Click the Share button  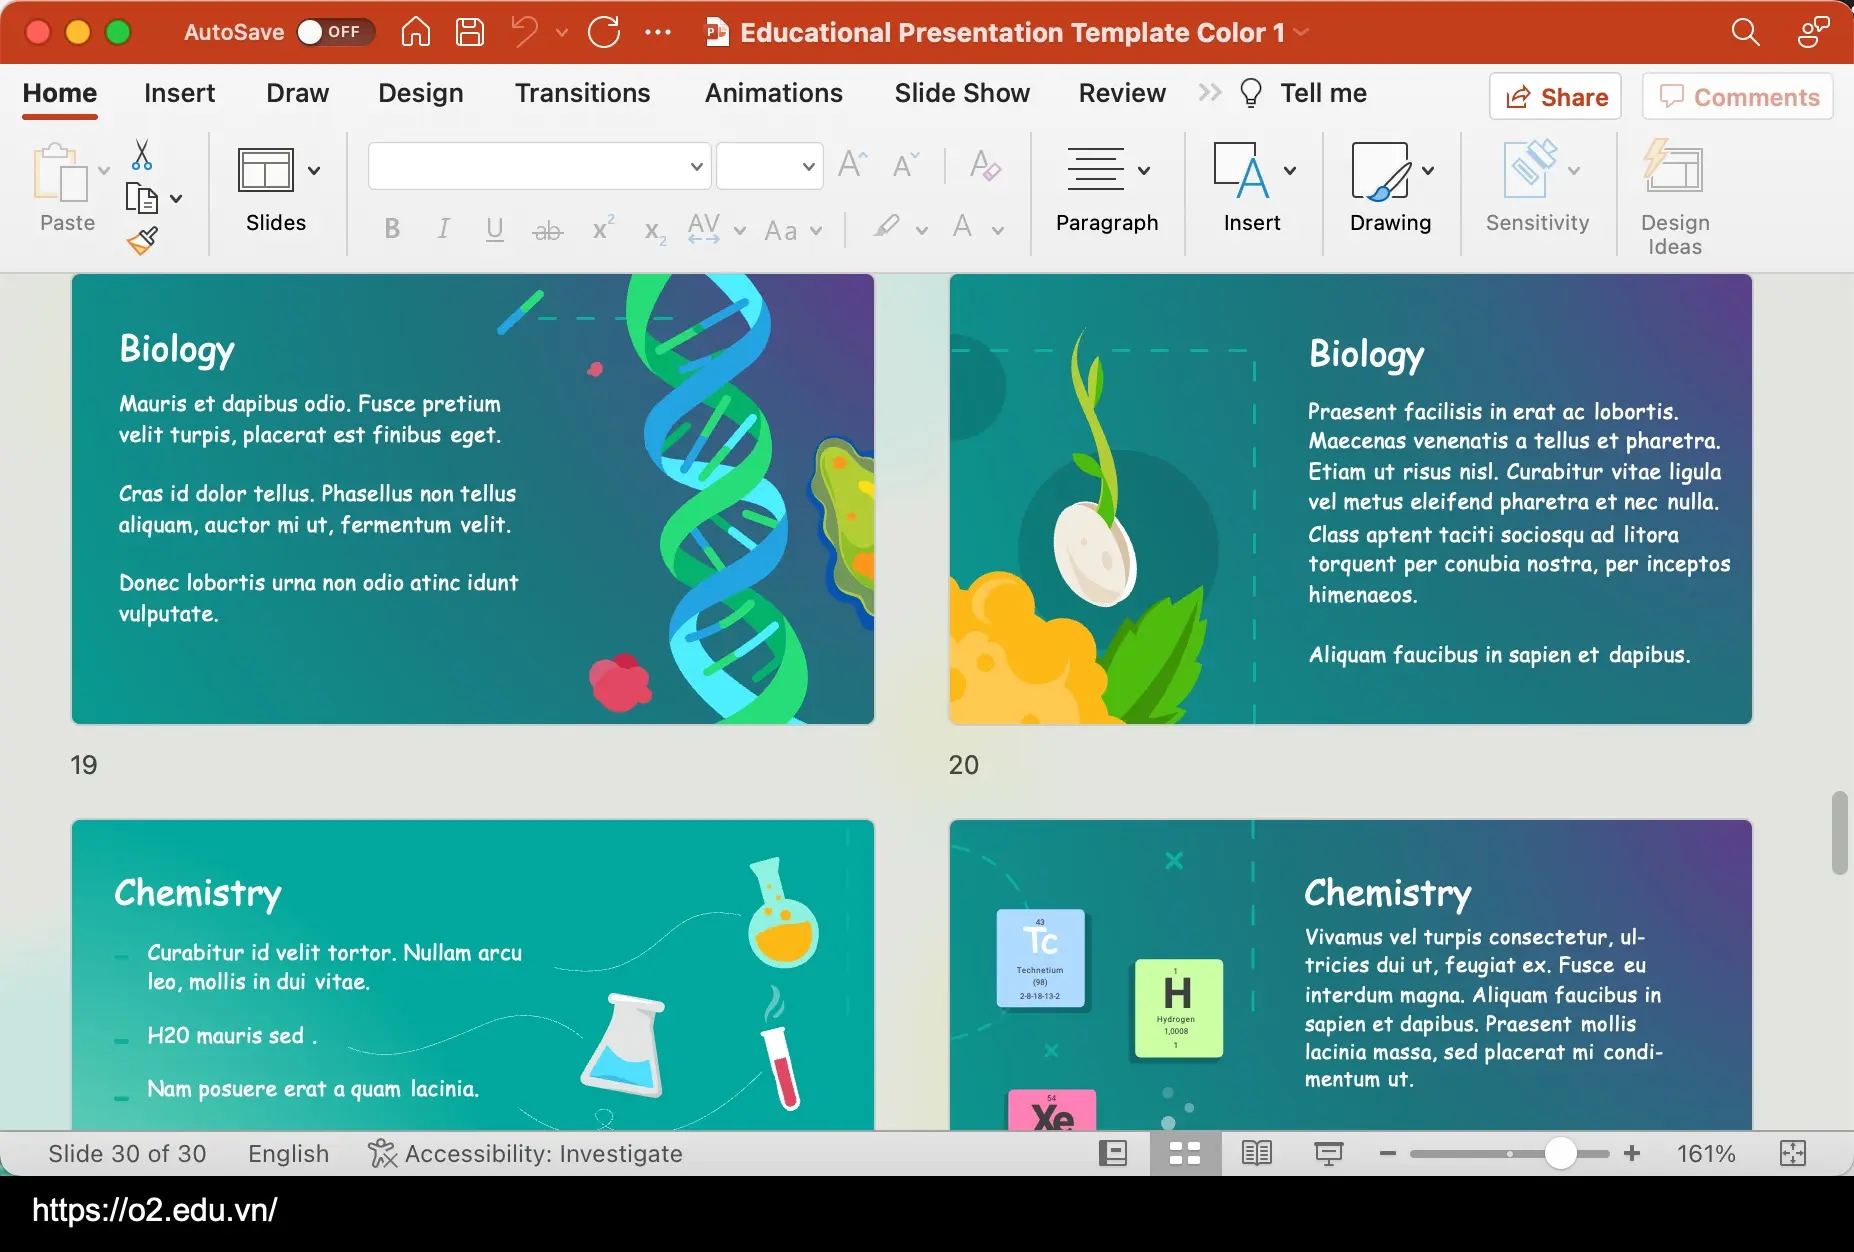point(1555,96)
